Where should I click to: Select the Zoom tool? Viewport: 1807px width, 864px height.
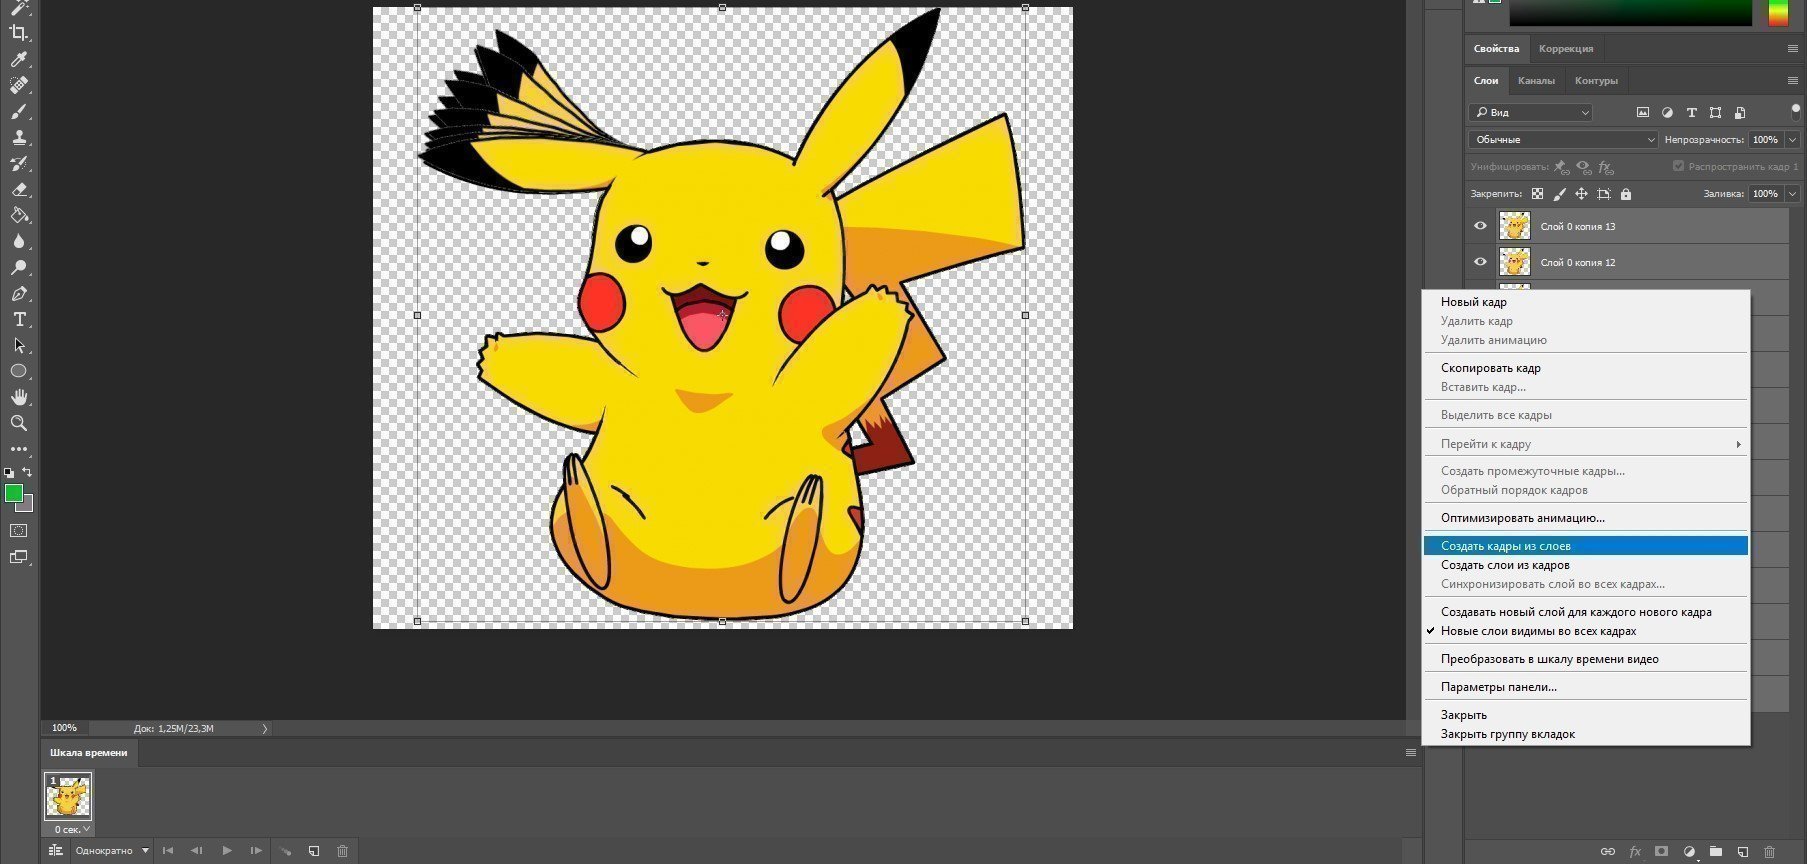pos(18,423)
